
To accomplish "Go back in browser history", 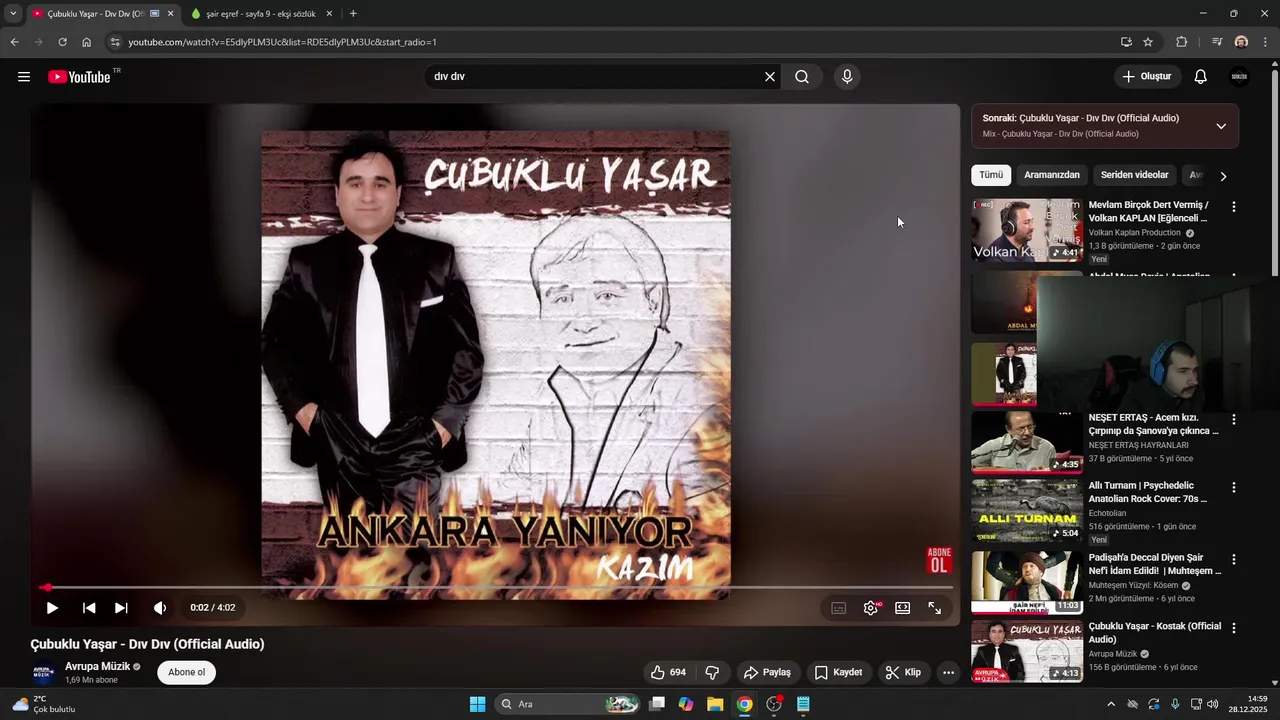I will pos(14,42).
